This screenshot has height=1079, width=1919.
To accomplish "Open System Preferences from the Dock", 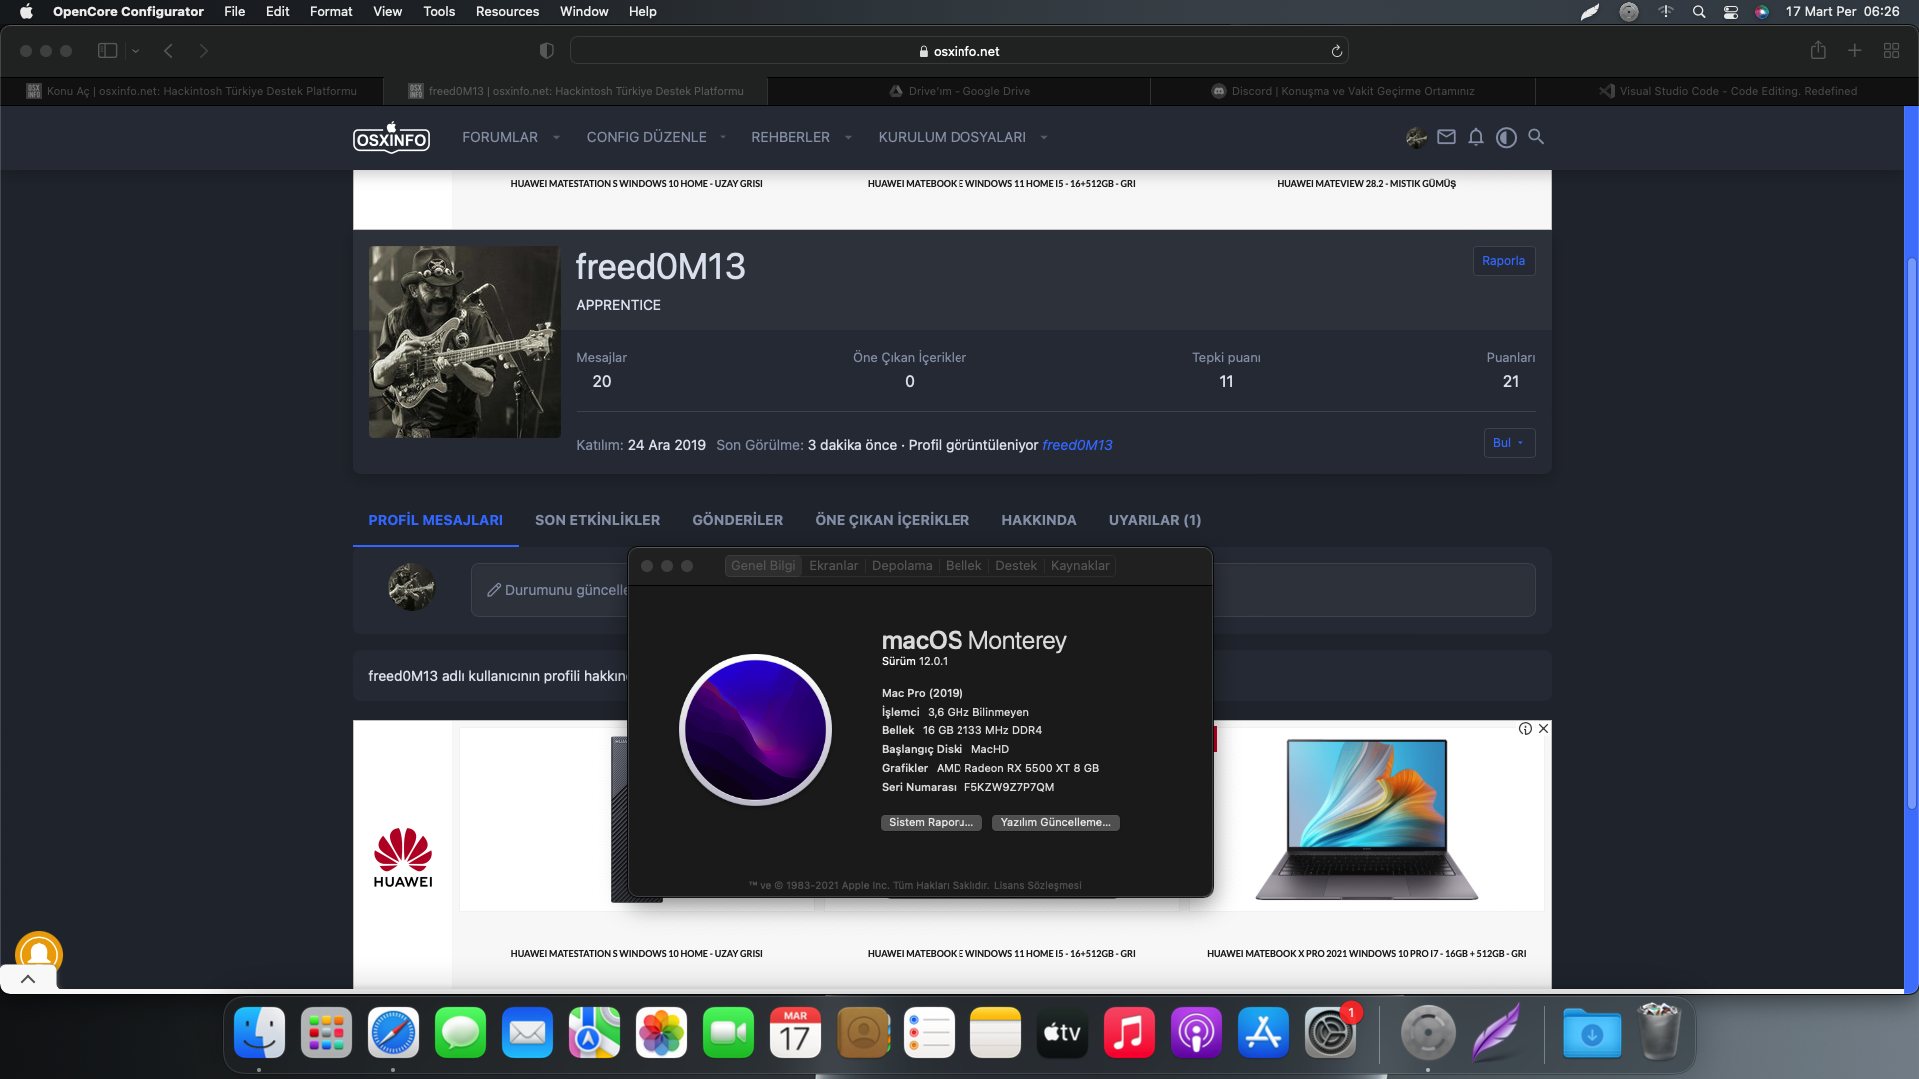I will [1330, 1032].
